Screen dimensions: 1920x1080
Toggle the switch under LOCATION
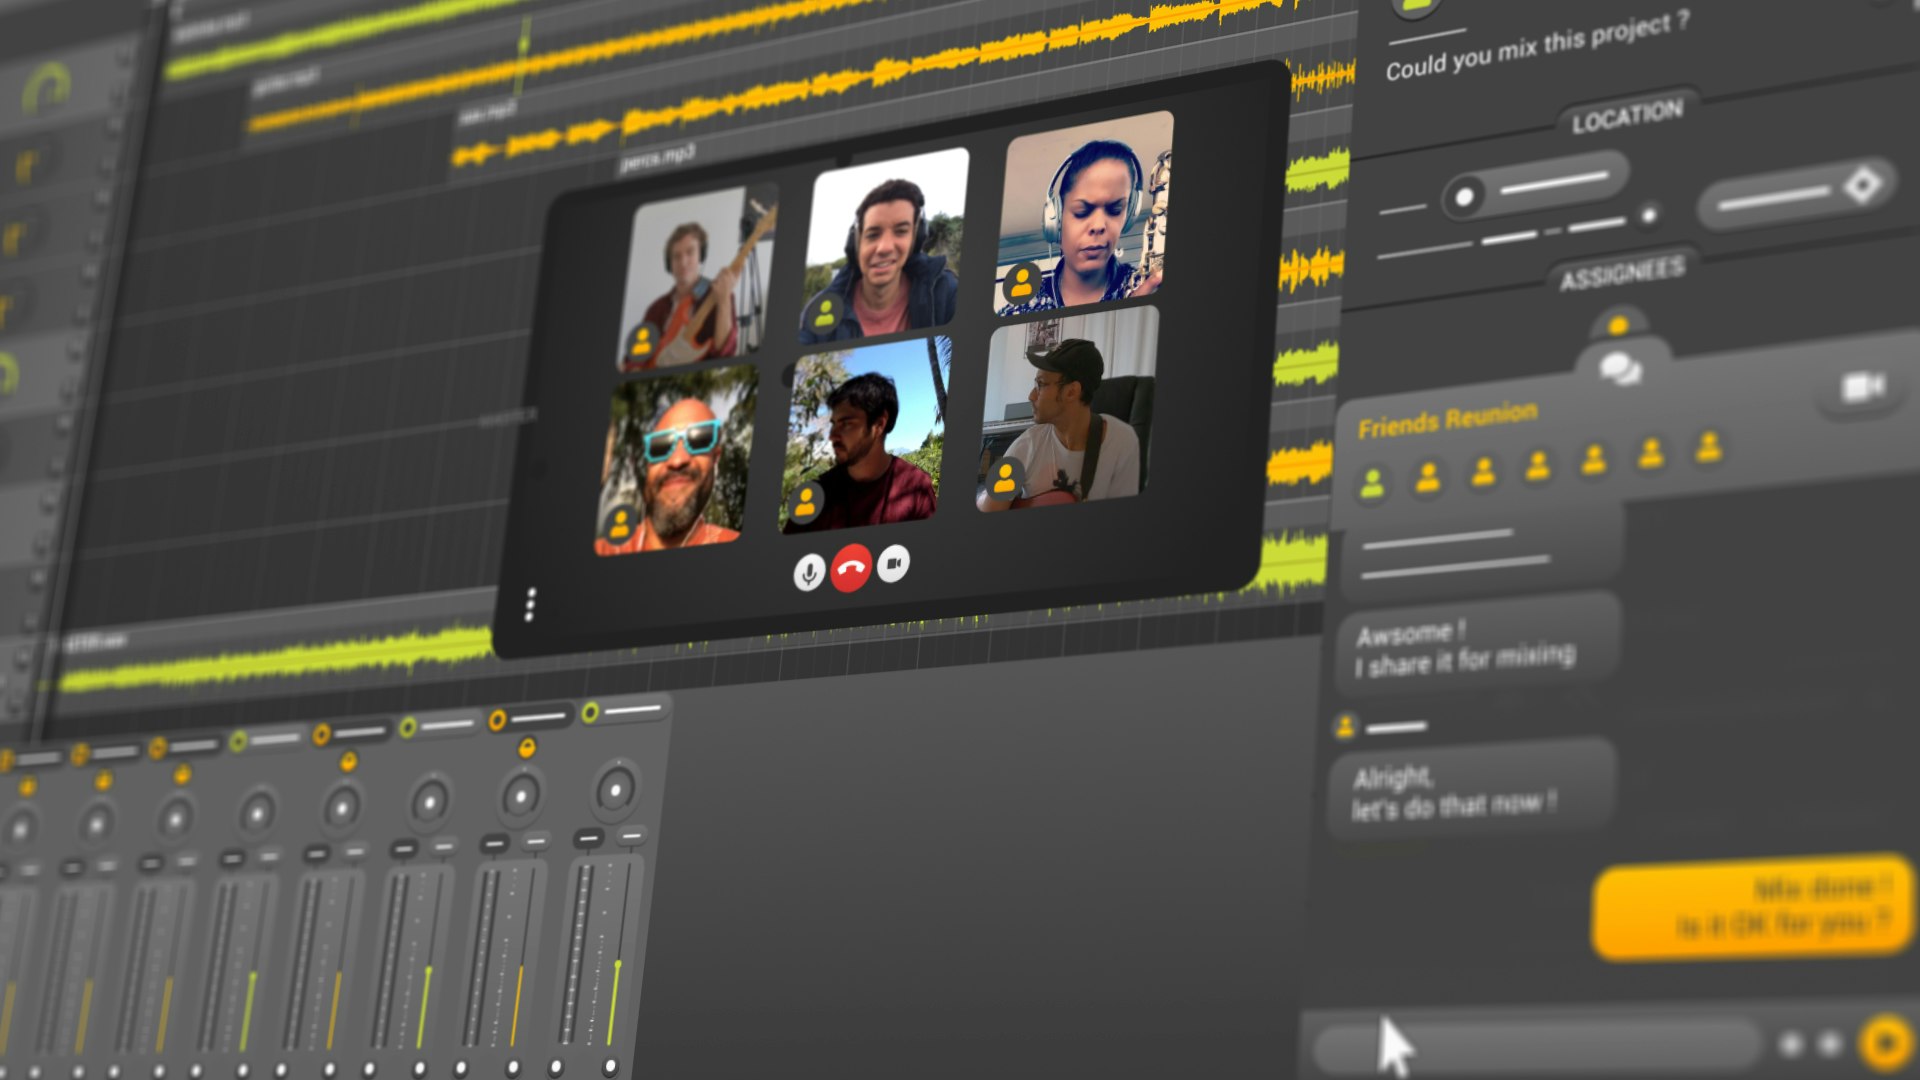click(1465, 196)
